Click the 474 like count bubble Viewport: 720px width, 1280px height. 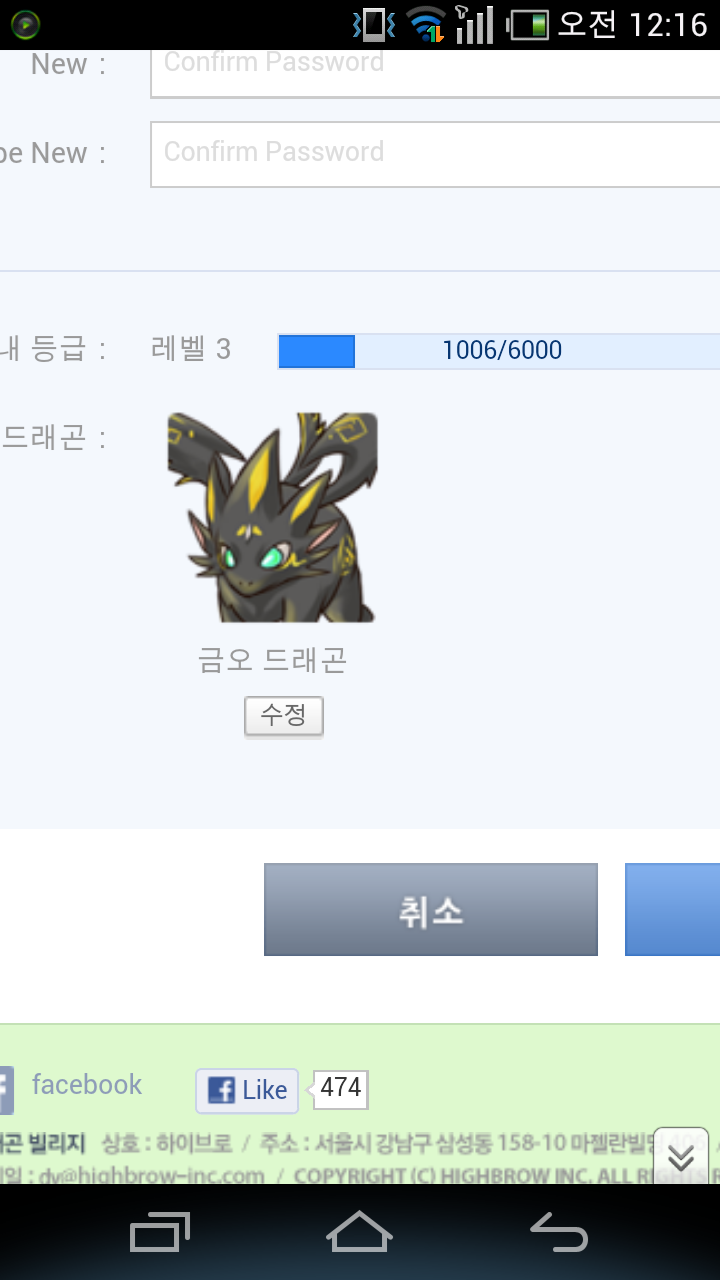(x=341, y=1089)
